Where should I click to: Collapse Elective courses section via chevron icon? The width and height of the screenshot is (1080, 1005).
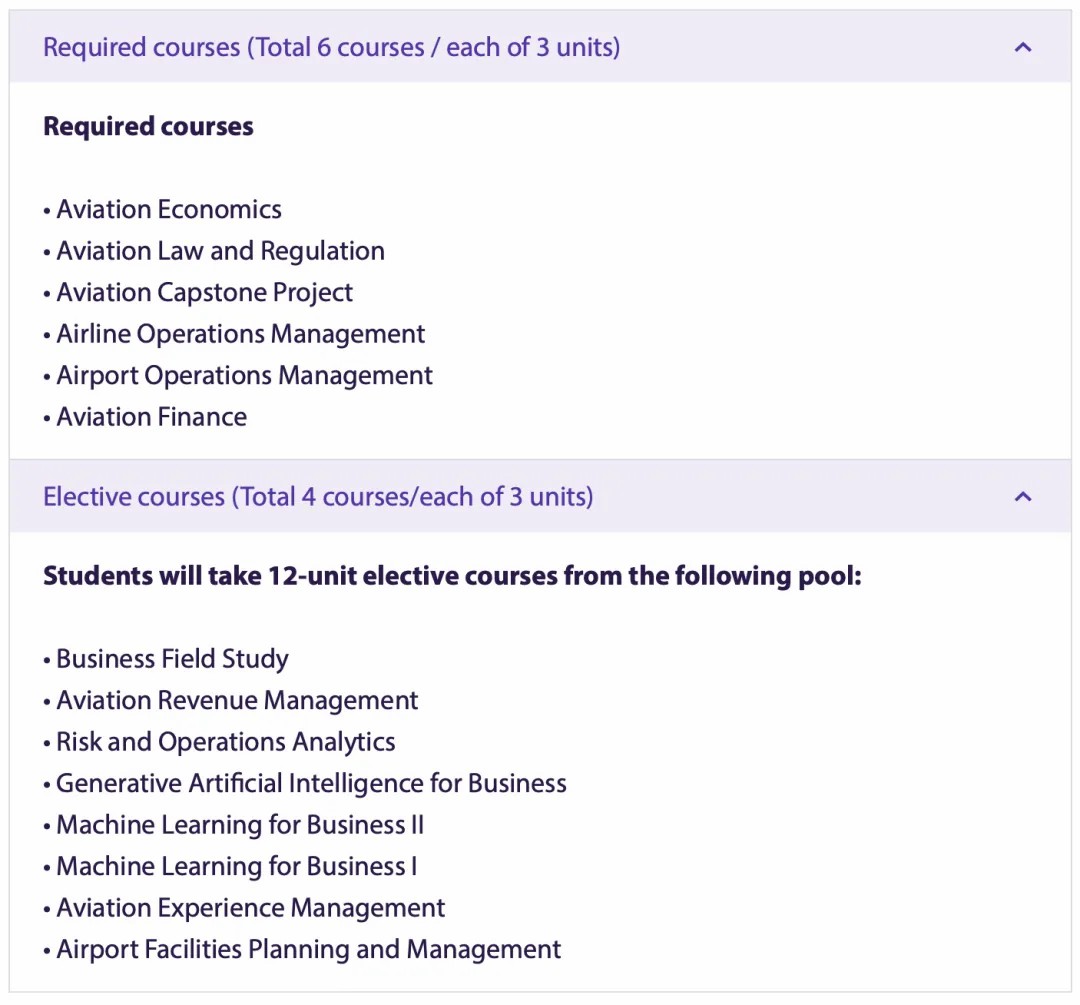pos(1022,497)
